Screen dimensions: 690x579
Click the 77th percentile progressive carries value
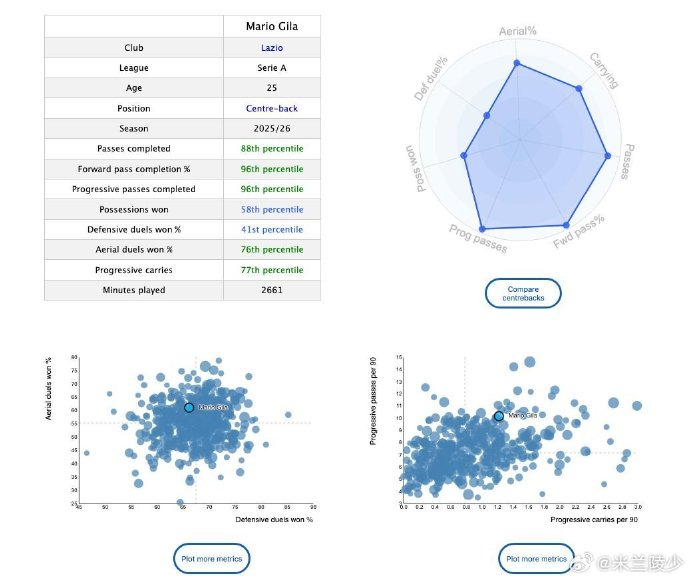click(x=272, y=270)
